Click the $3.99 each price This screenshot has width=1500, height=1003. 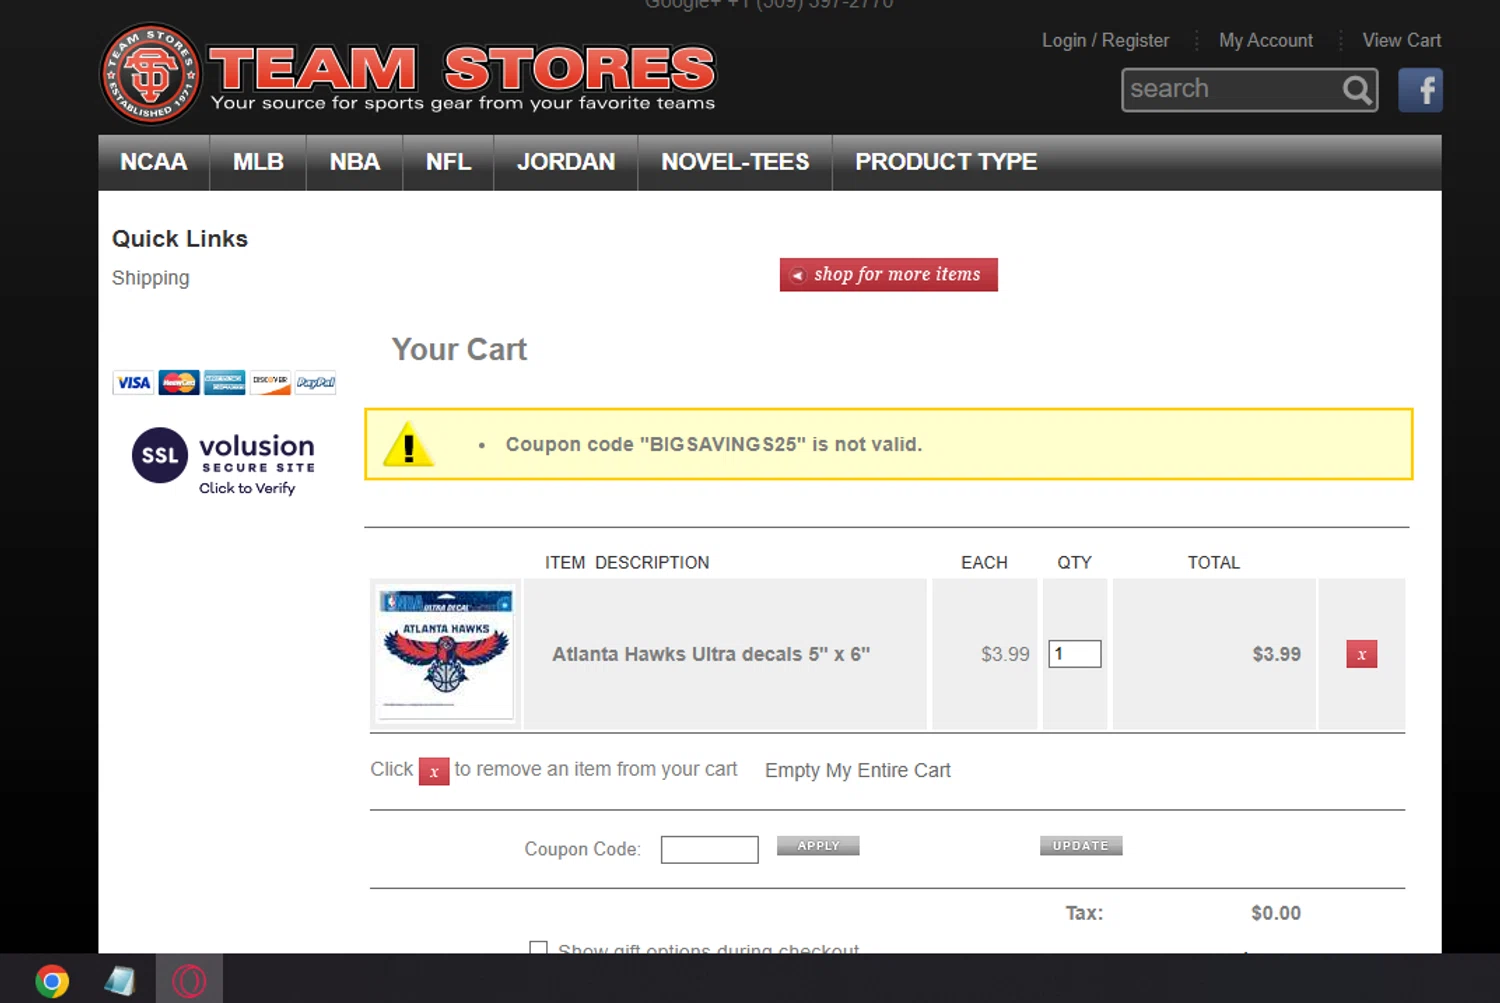(1005, 654)
